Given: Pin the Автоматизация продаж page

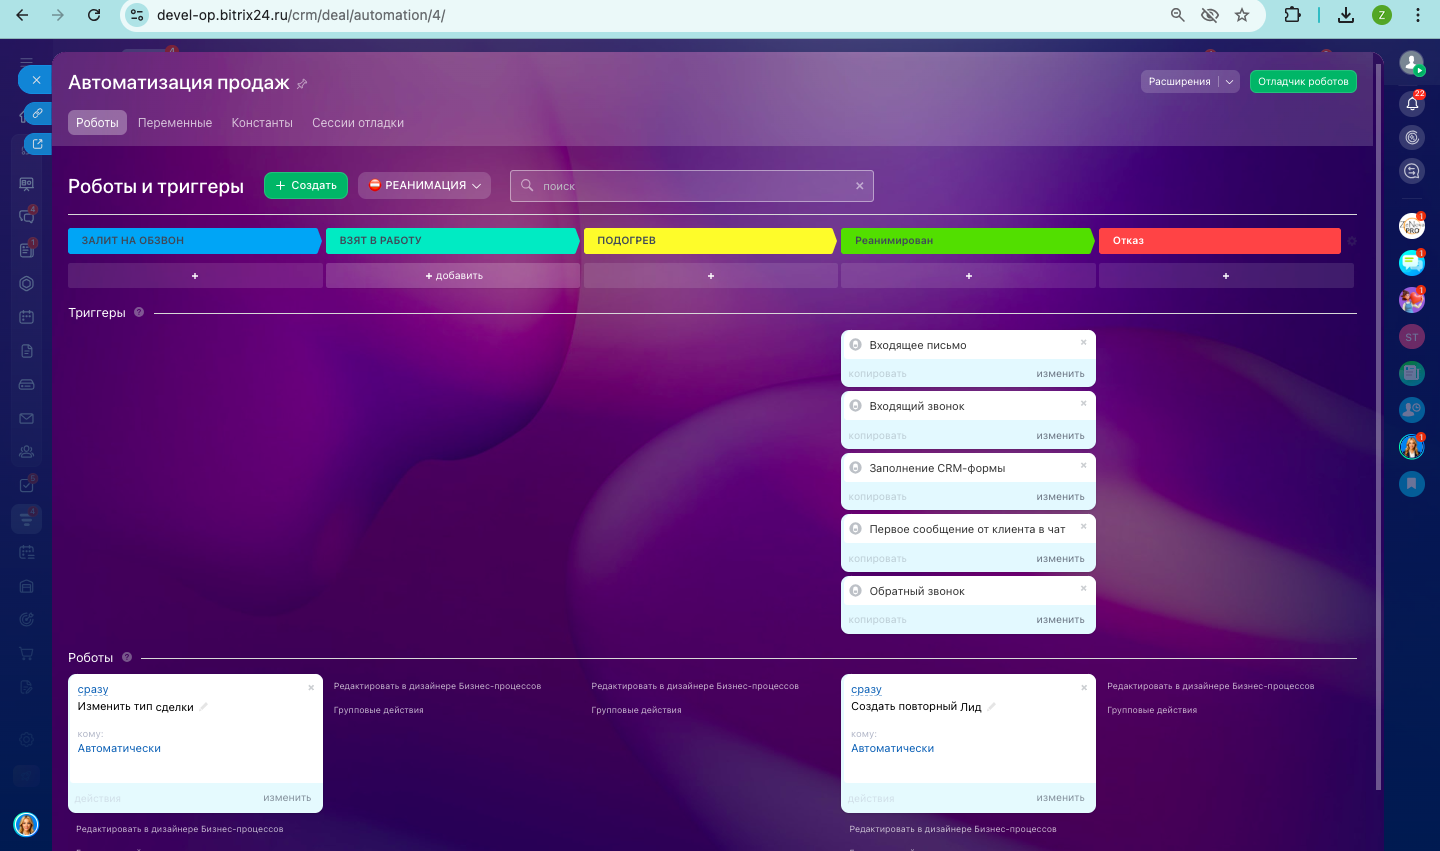Looking at the screenshot, I should (302, 84).
